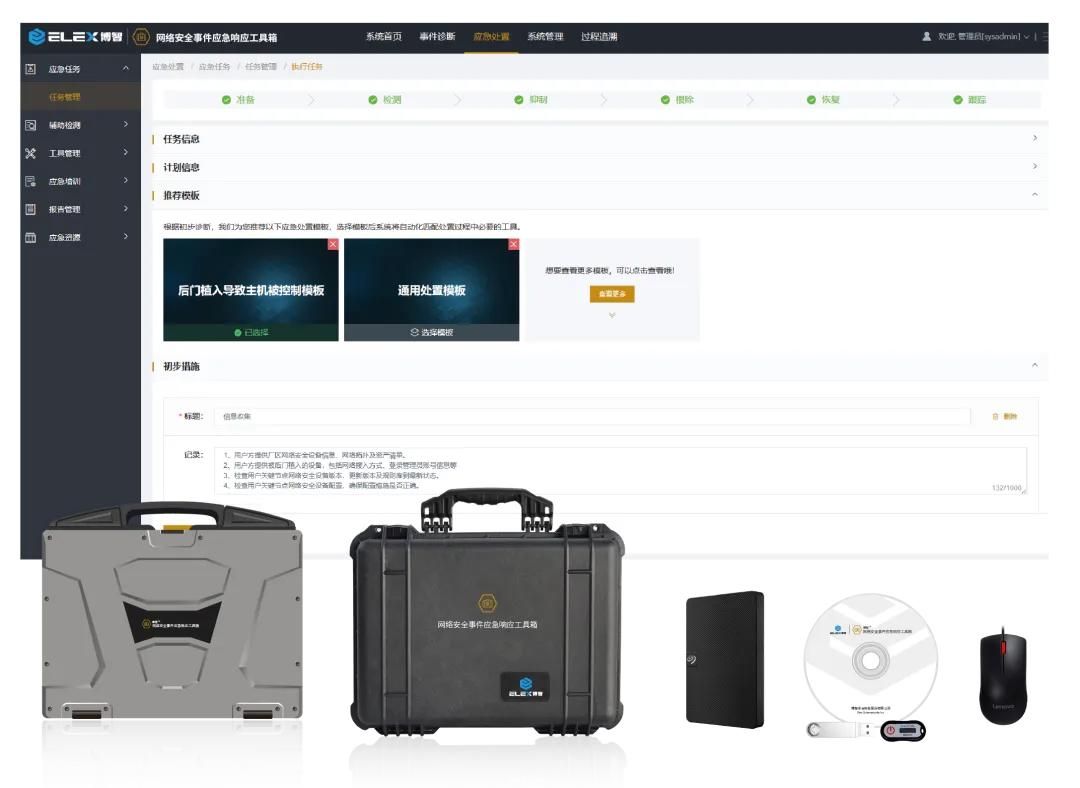Collapse the 应急任务 sidebar group

(x=125, y=68)
